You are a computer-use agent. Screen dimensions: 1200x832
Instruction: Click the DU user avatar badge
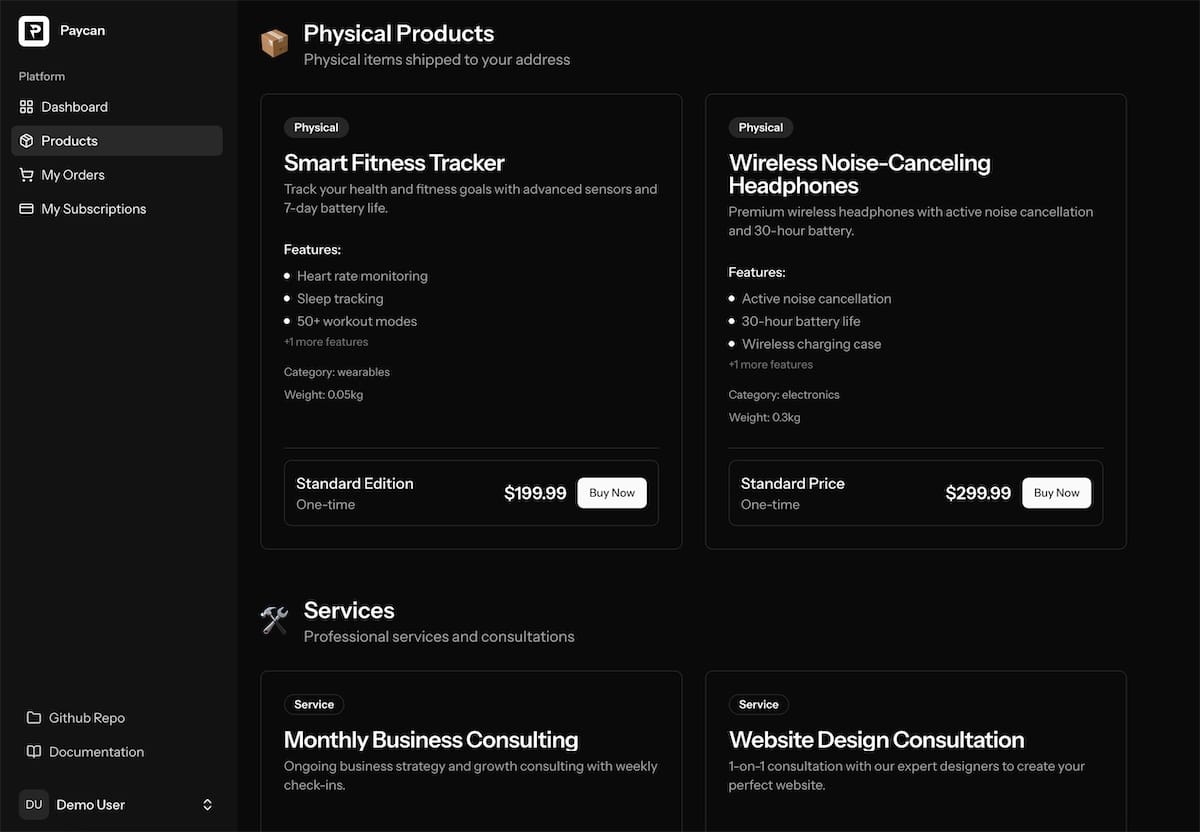(33, 804)
